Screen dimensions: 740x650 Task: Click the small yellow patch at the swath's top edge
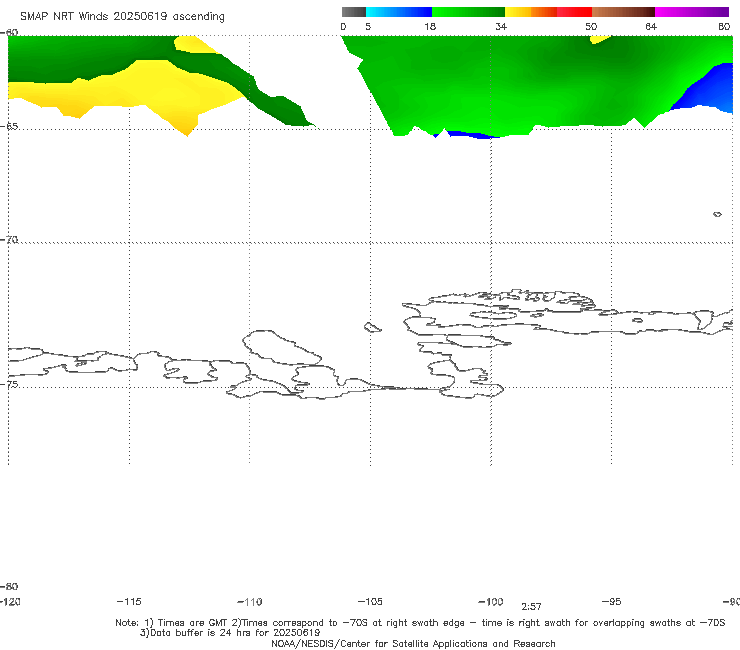pos(599,39)
